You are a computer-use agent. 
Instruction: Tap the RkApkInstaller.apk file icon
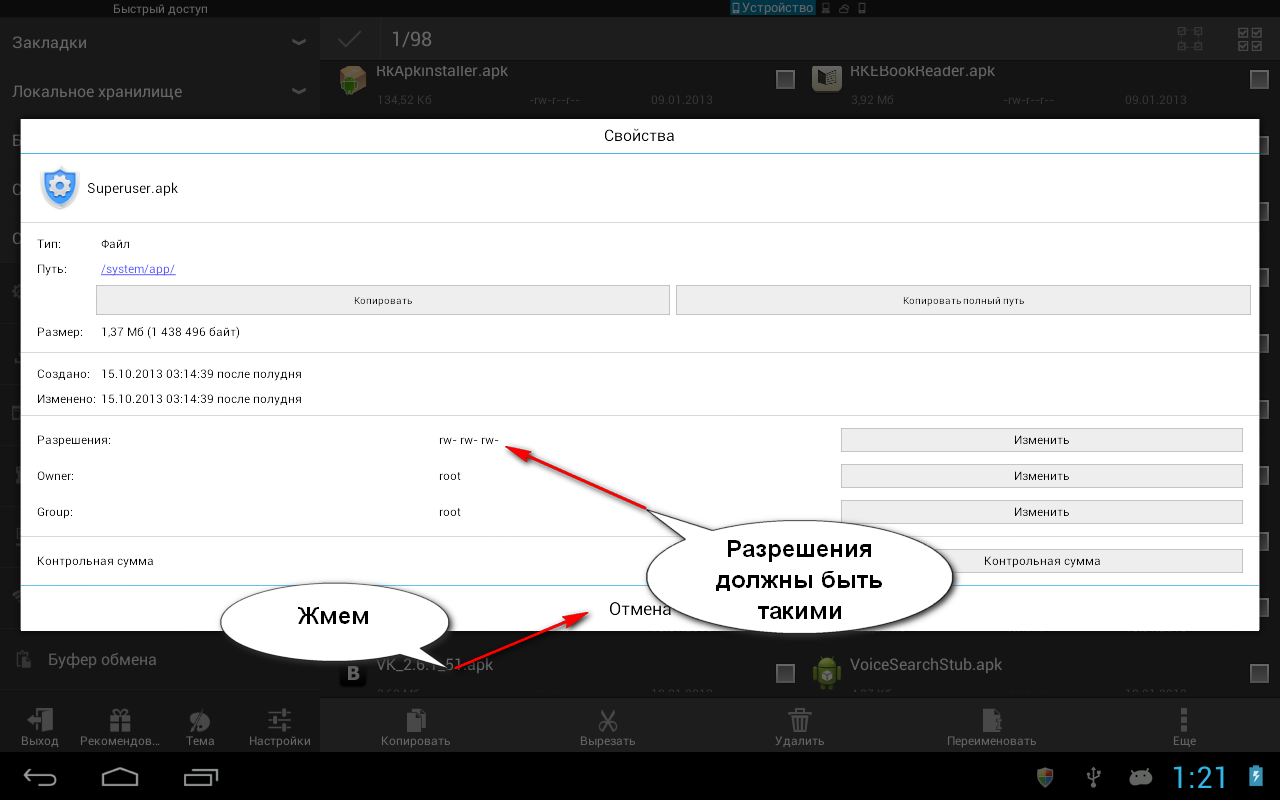[352, 80]
